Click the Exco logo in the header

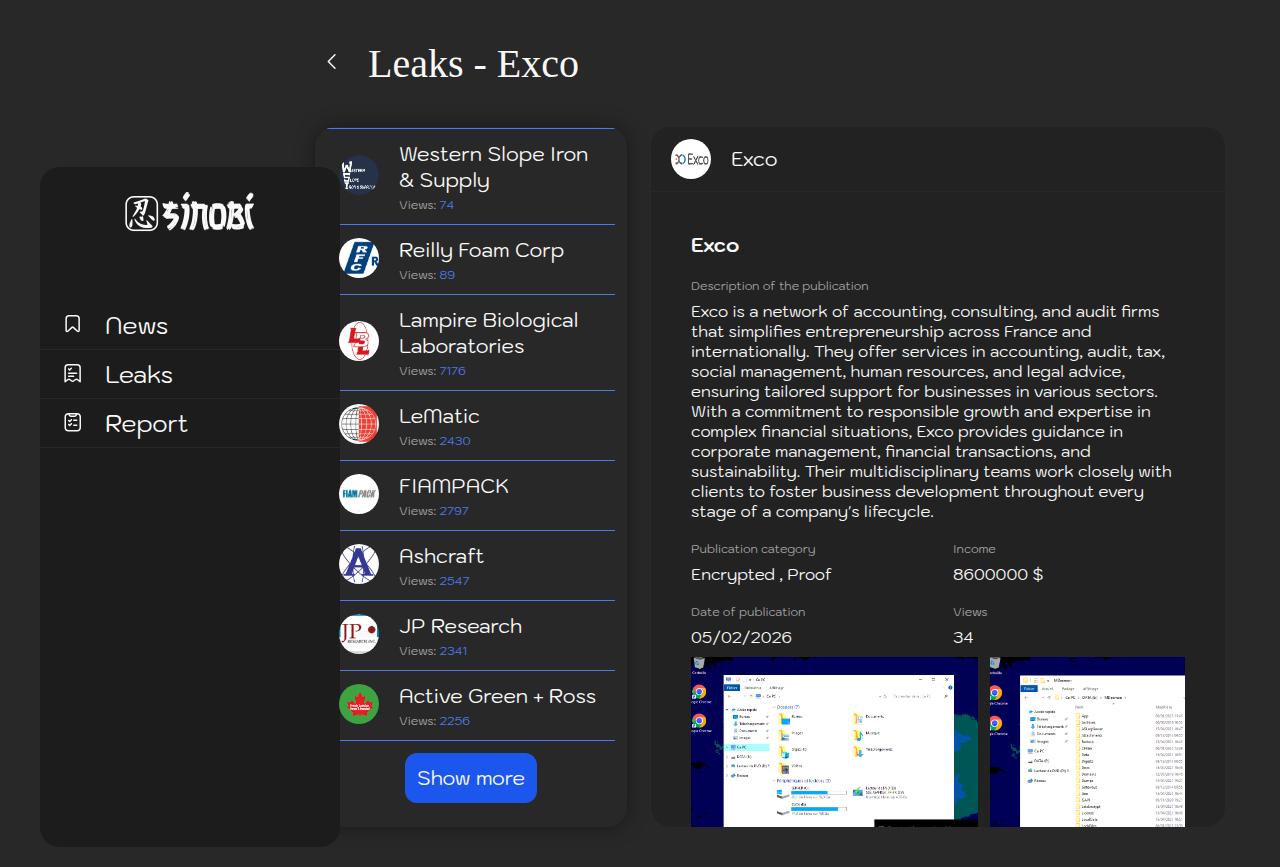point(691,159)
